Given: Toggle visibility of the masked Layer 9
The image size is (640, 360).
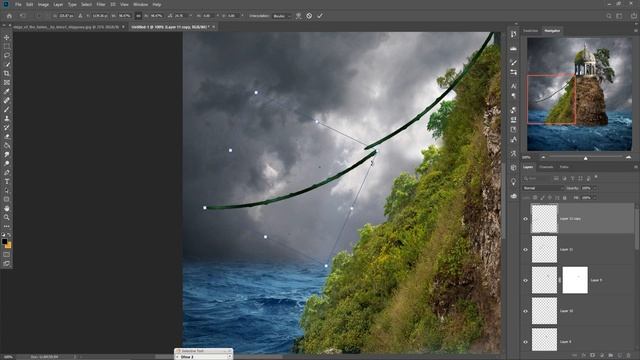Looking at the screenshot, I should (x=526, y=280).
